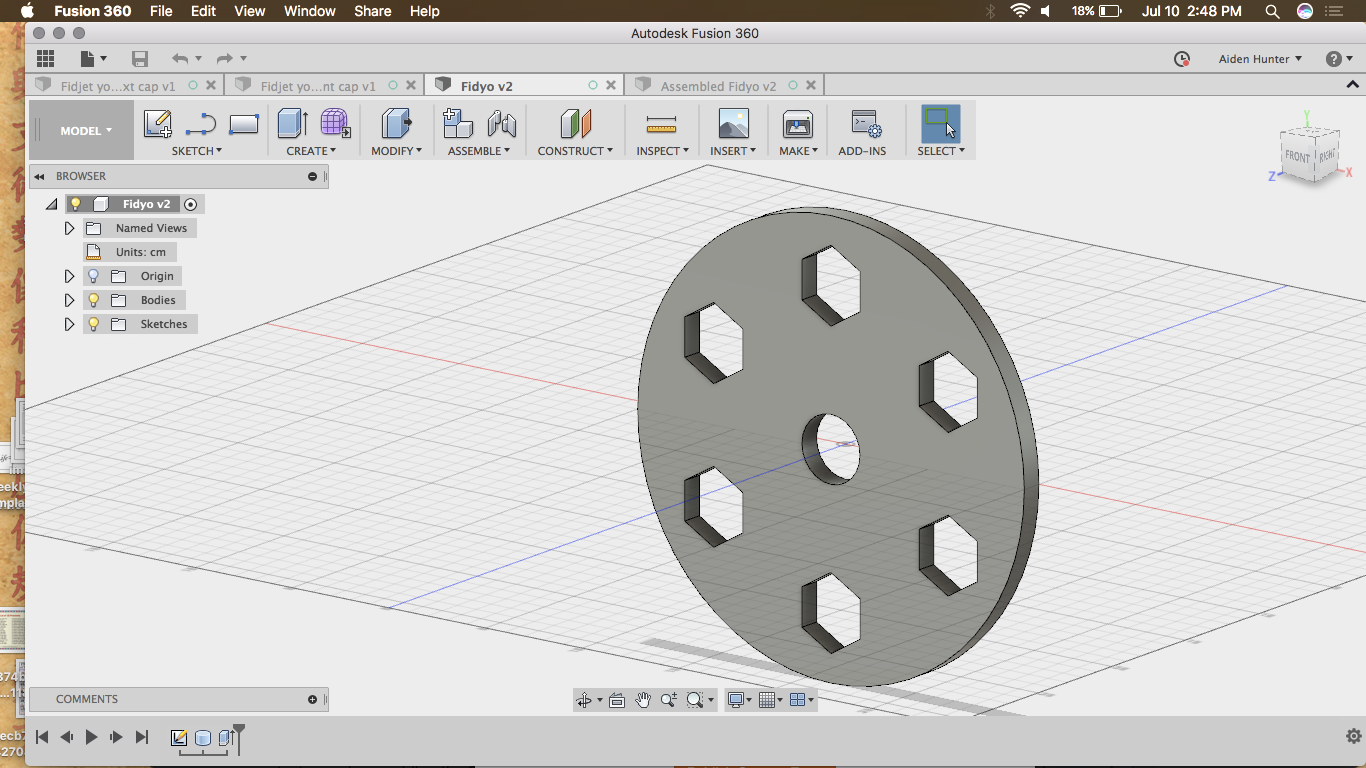
Task: Click the extrude feature in timeline
Action: coord(227,738)
